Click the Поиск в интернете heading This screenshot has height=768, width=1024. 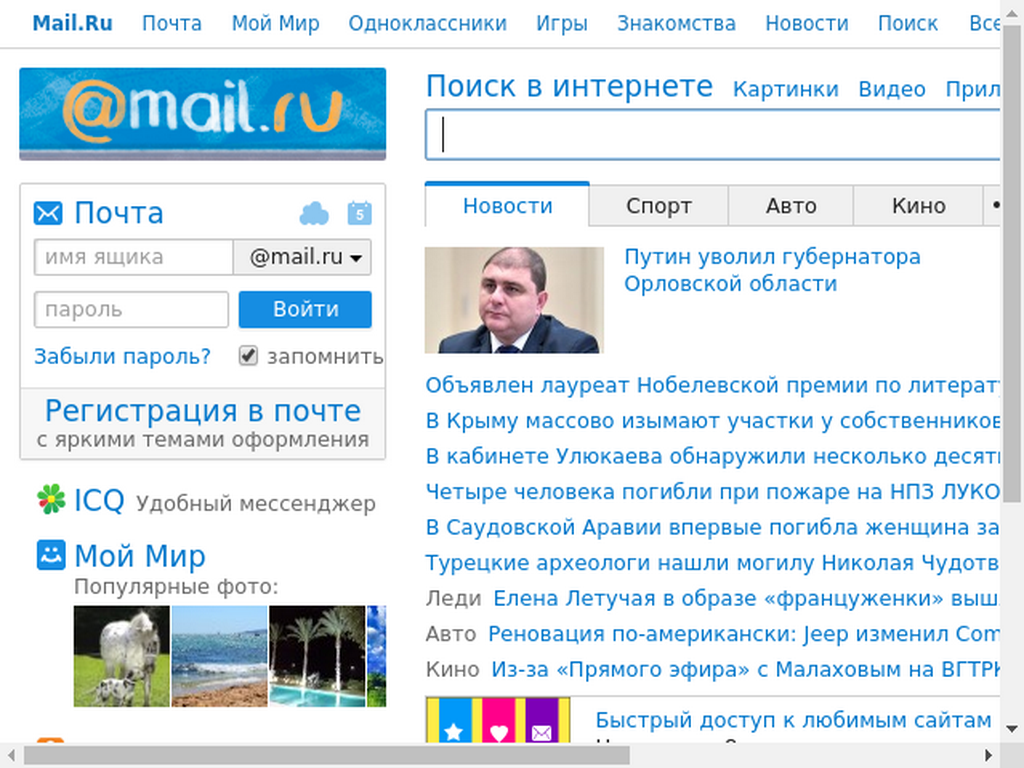(x=569, y=86)
